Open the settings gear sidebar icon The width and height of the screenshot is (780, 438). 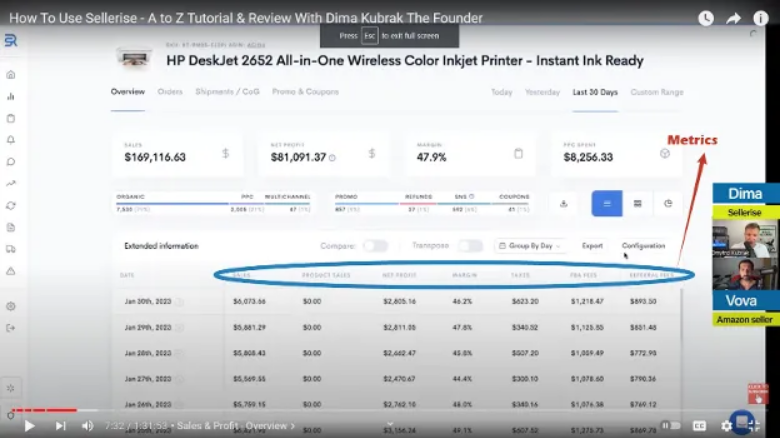10,306
